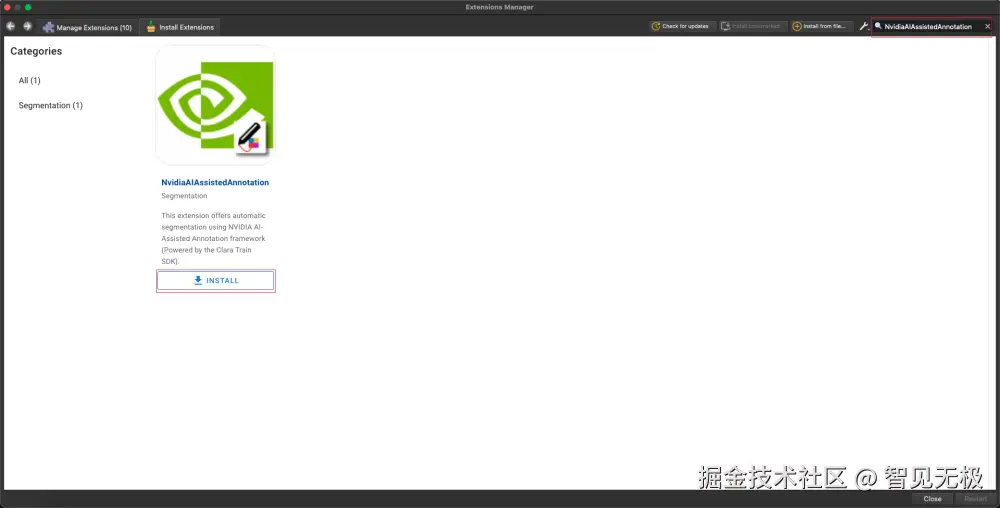Choose Install from file… option
Image resolution: width=1000 pixels, height=508 pixels.
820,26
